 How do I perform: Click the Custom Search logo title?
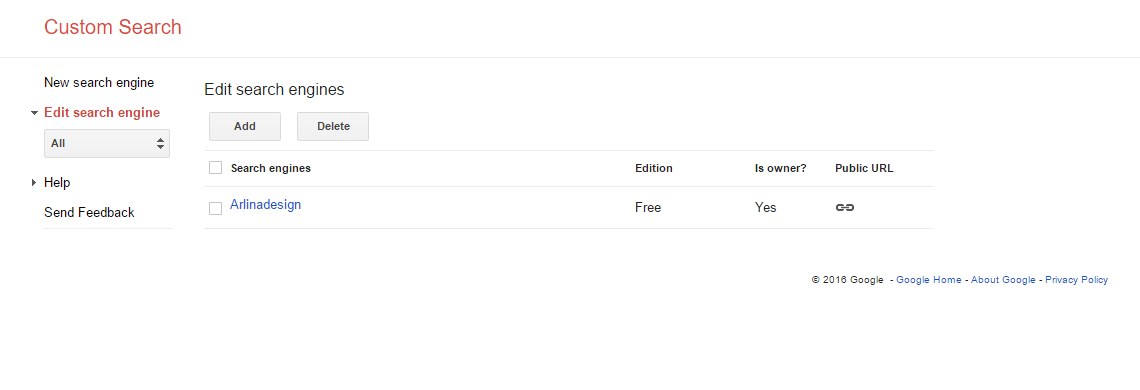(x=113, y=27)
